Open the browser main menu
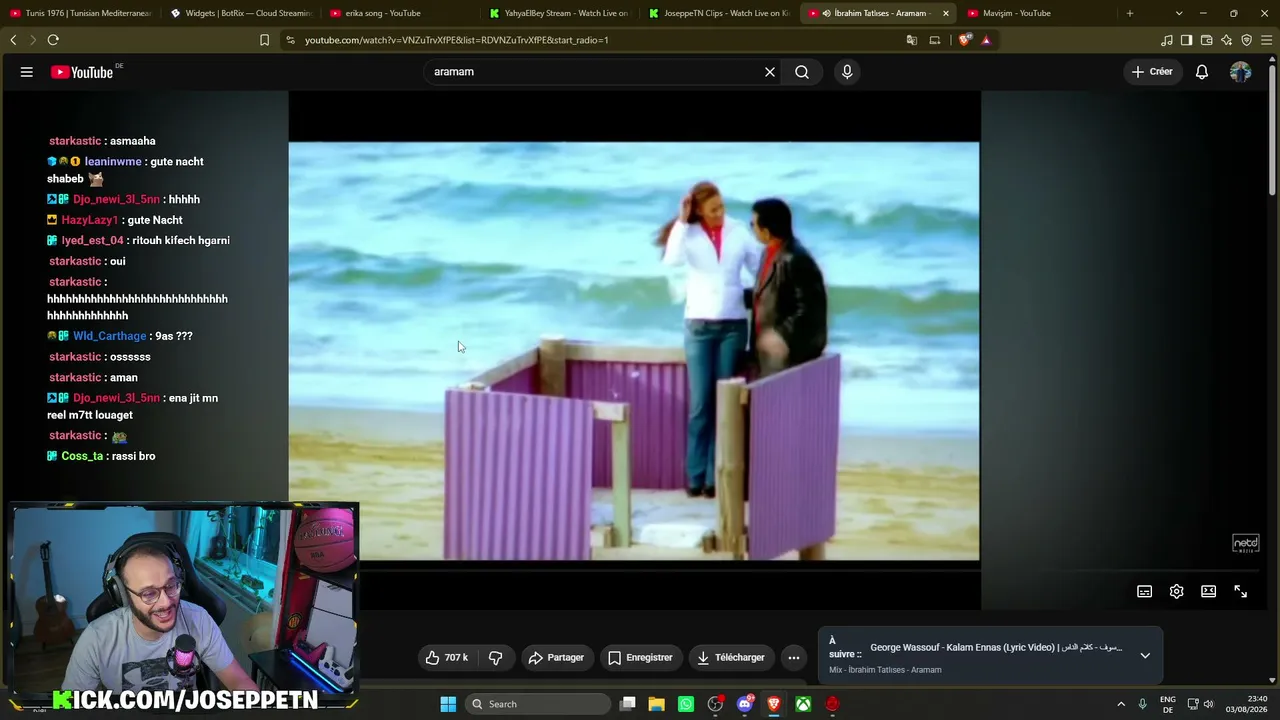Viewport: 1280px width, 720px height. (x=1267, y=40)
